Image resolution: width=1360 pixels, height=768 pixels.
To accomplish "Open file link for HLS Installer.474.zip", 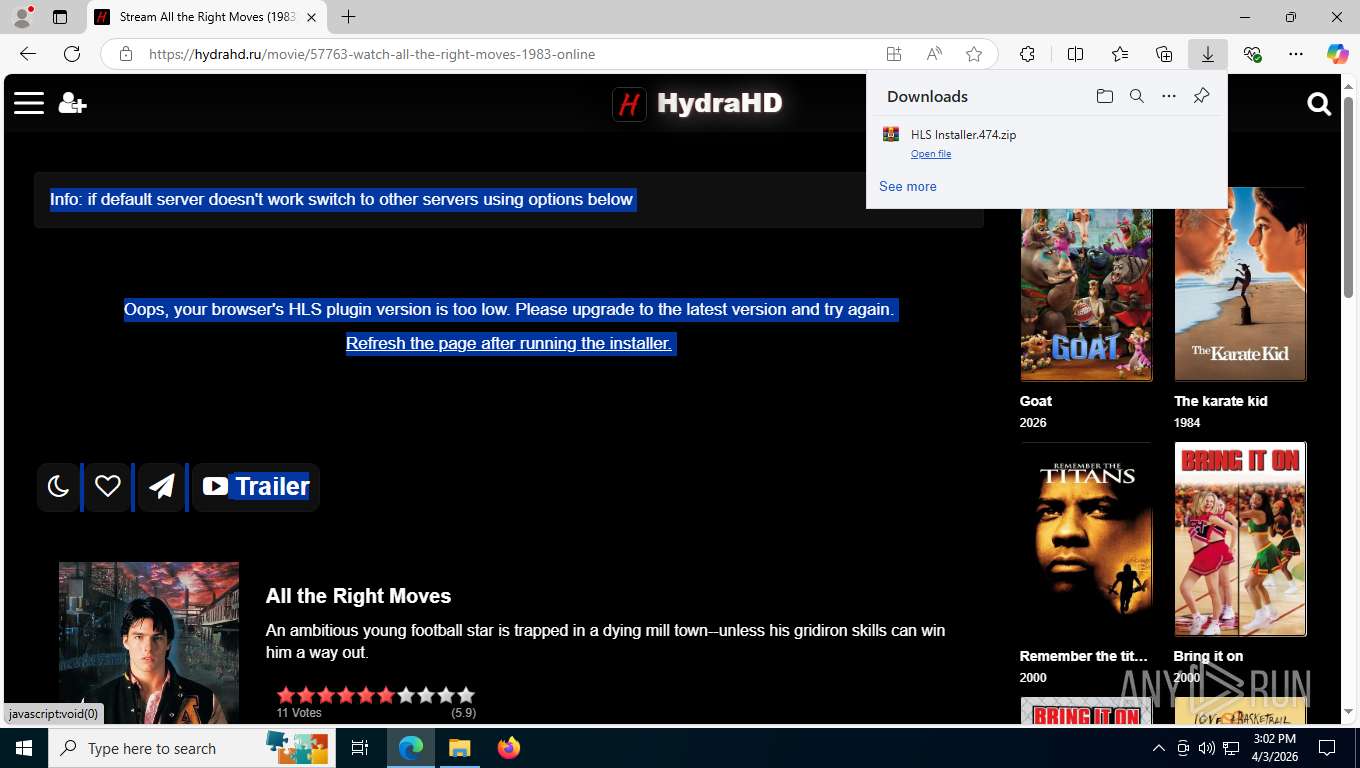I will point(931,154).
